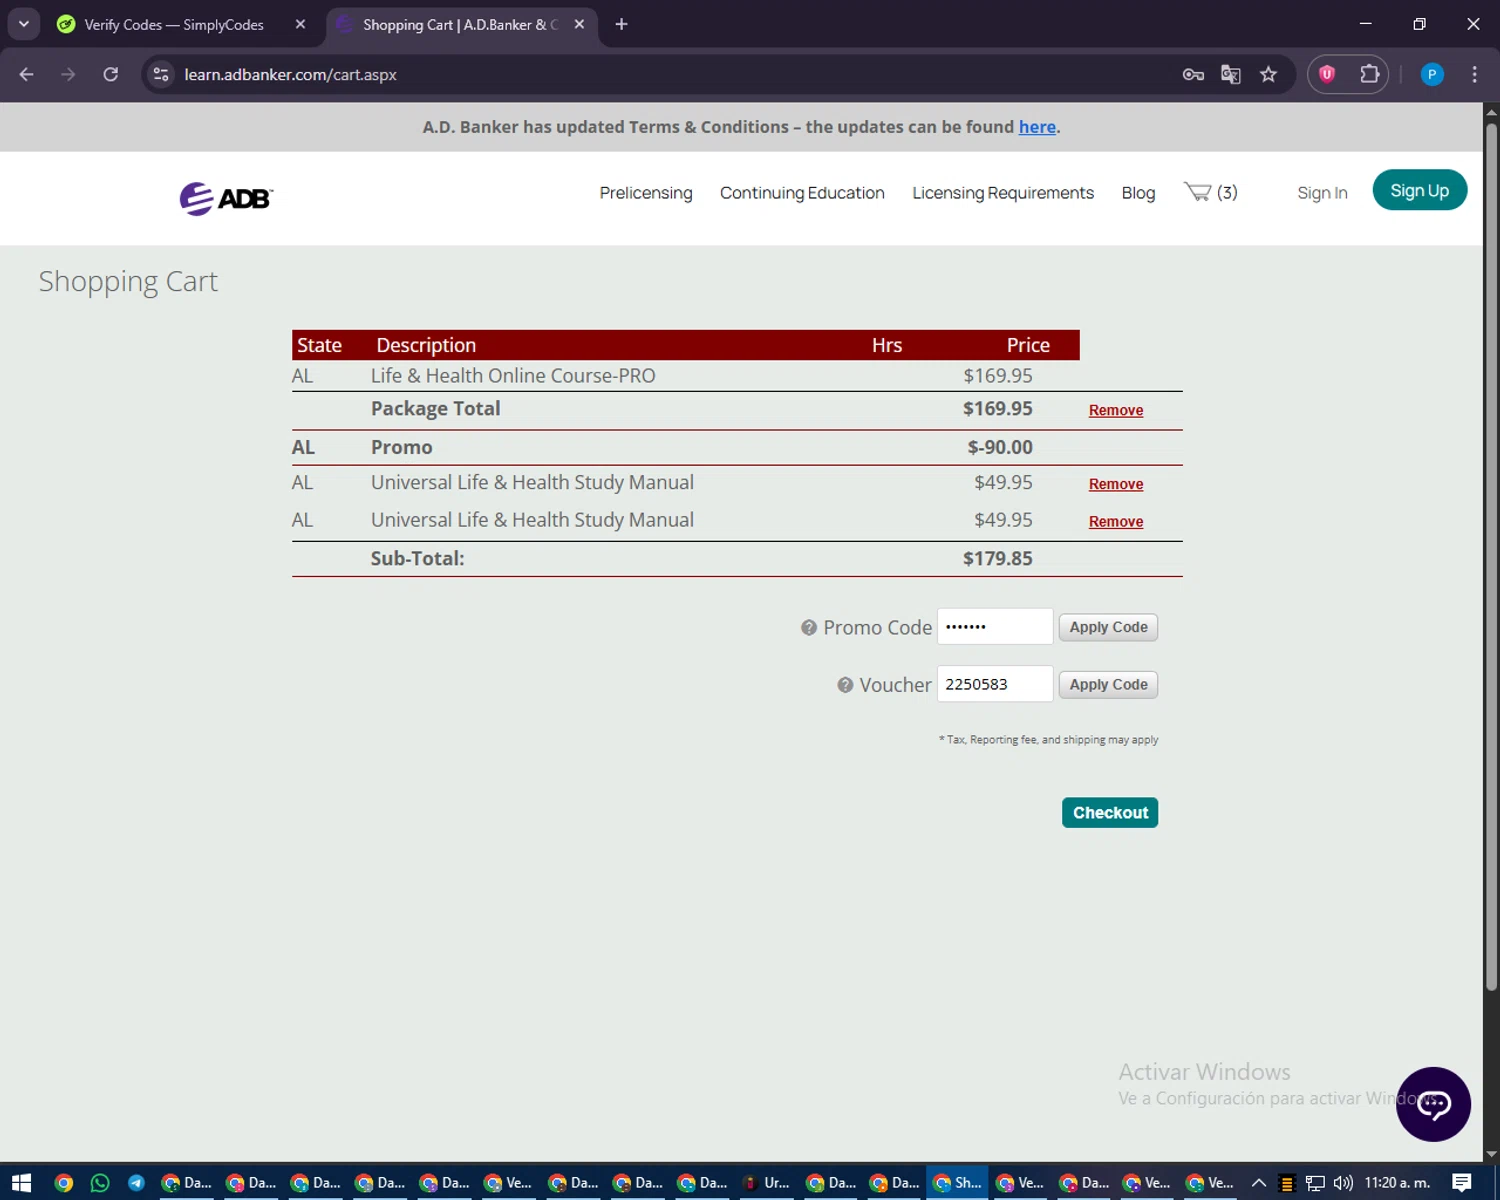The image size is (1500, 1200).
Task: Remove the Package Total item
Action: click(x=1116, y=410)
